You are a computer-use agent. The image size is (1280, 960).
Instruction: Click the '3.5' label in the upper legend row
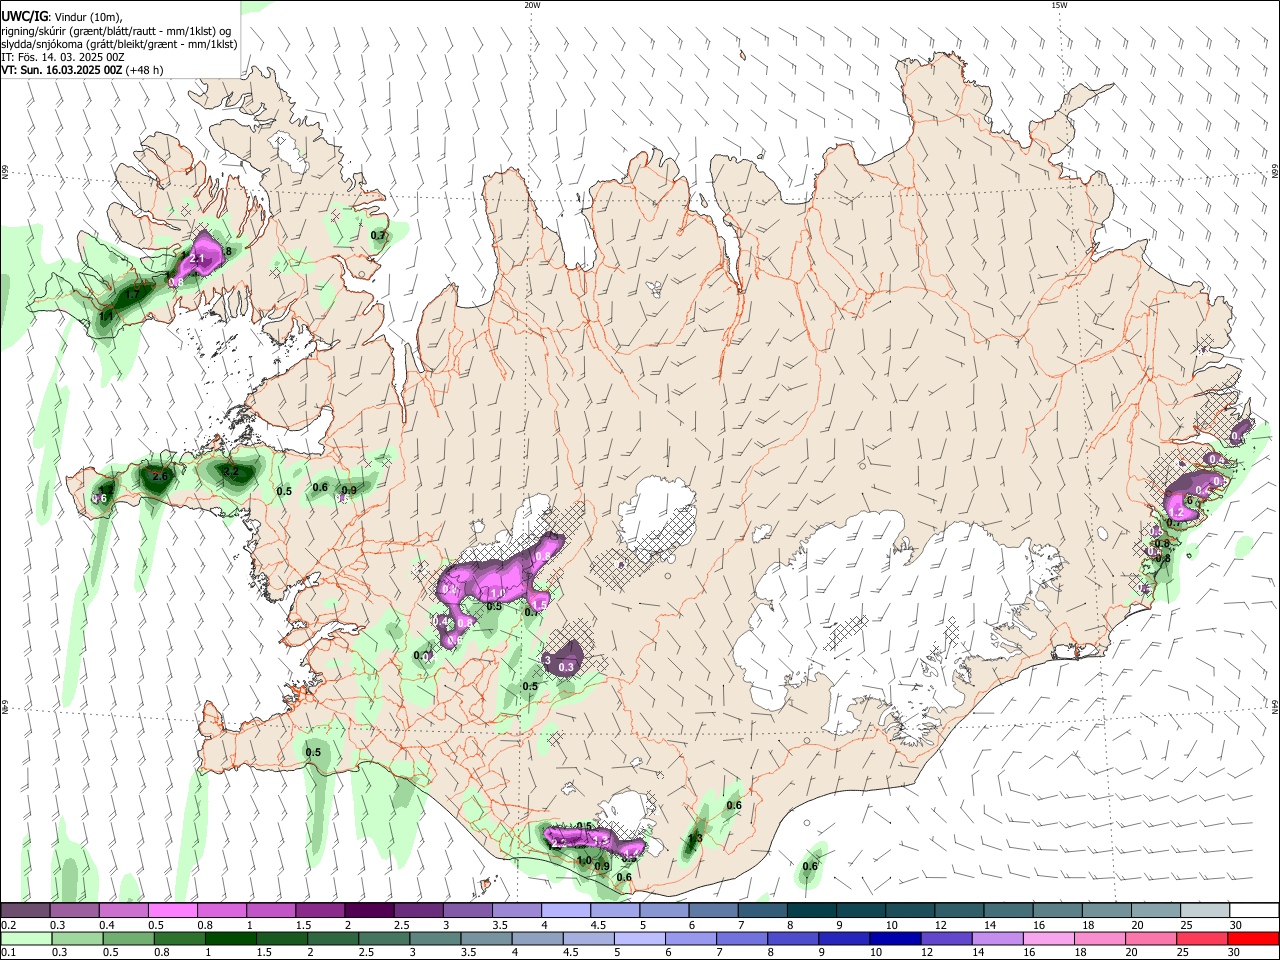coord(500,925)
